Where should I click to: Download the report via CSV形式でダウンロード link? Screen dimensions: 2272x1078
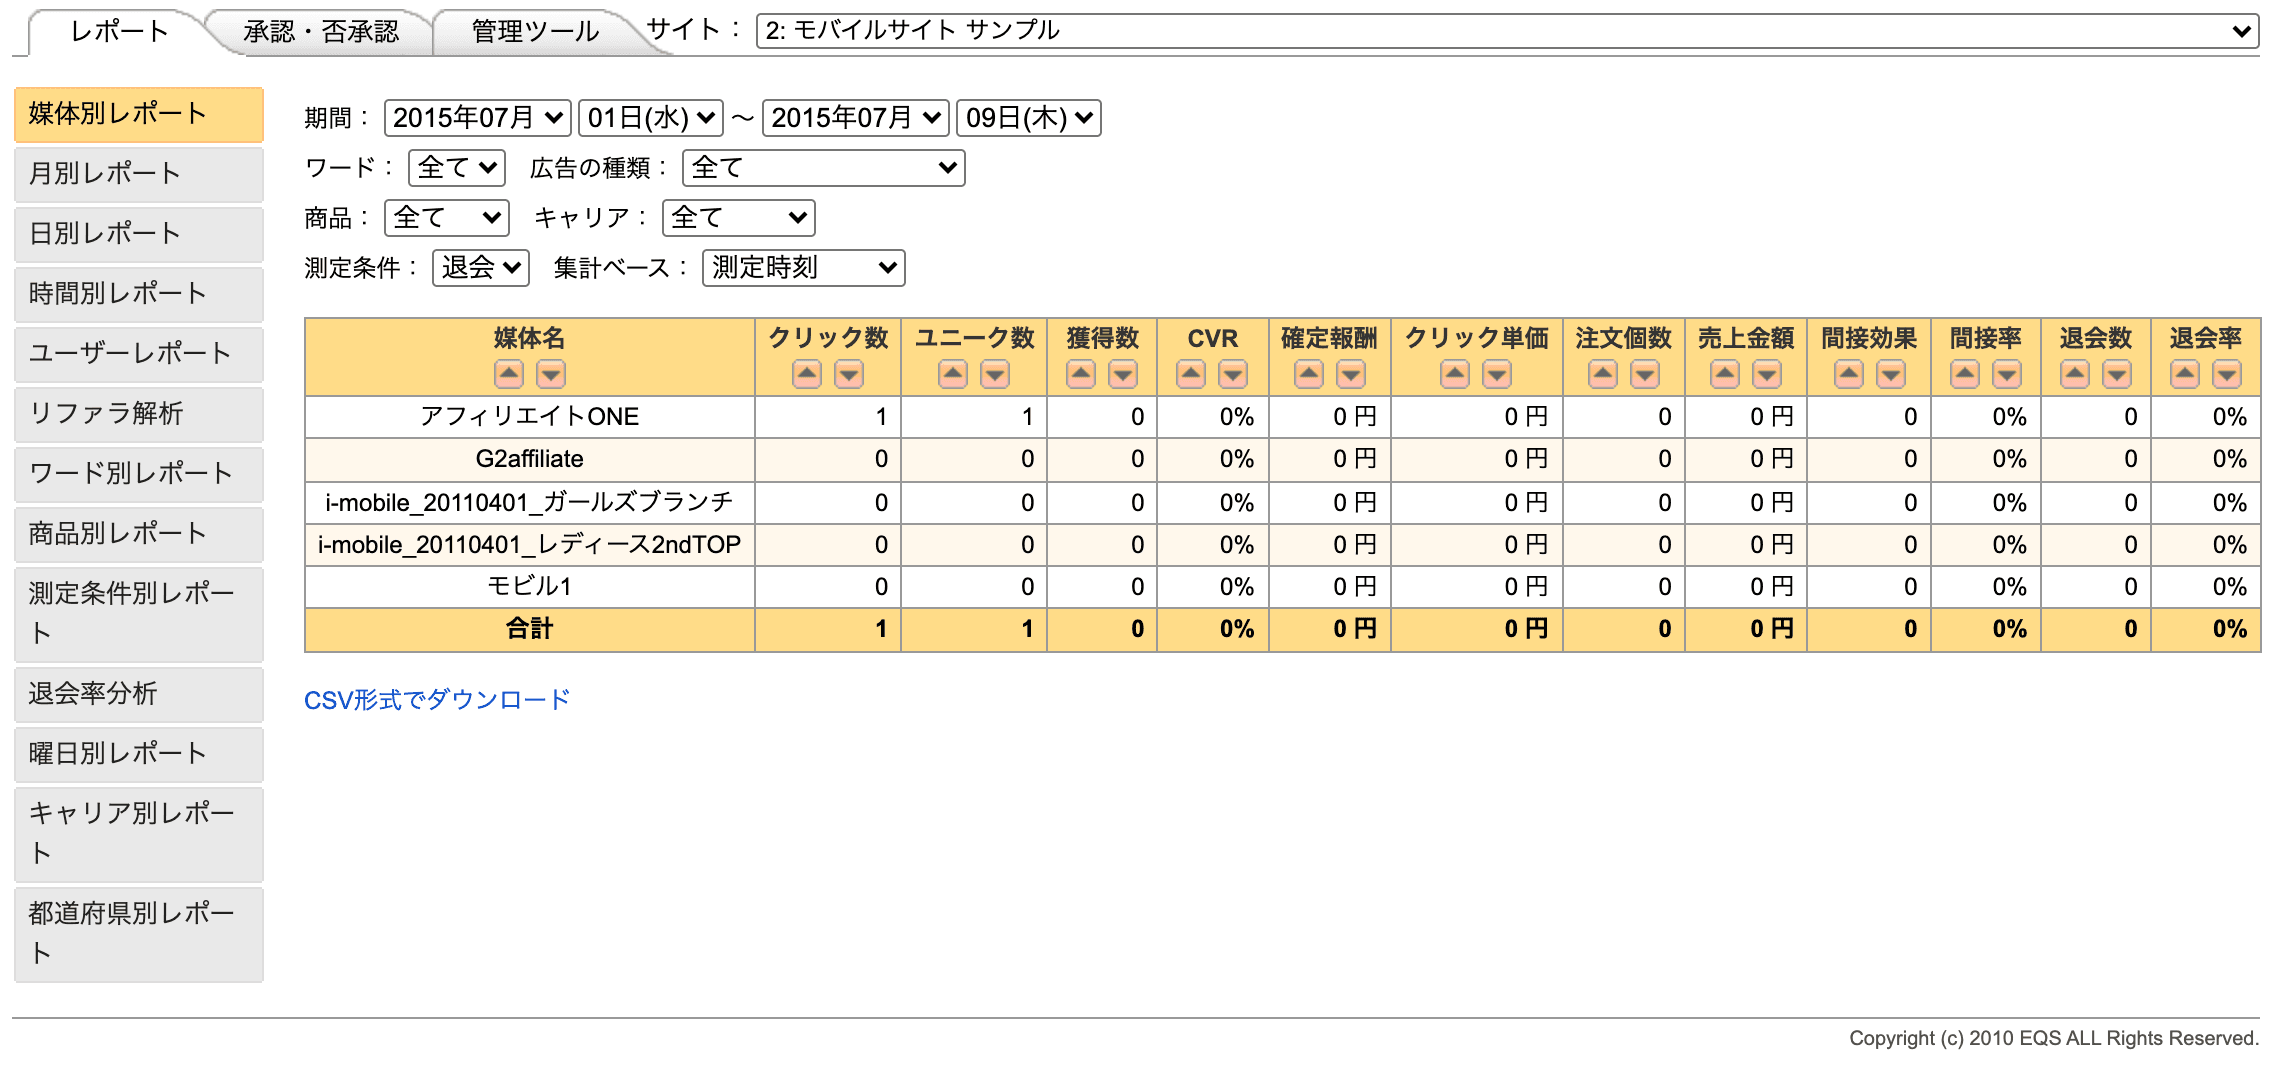pyautogui.click(x=437, y=700)
